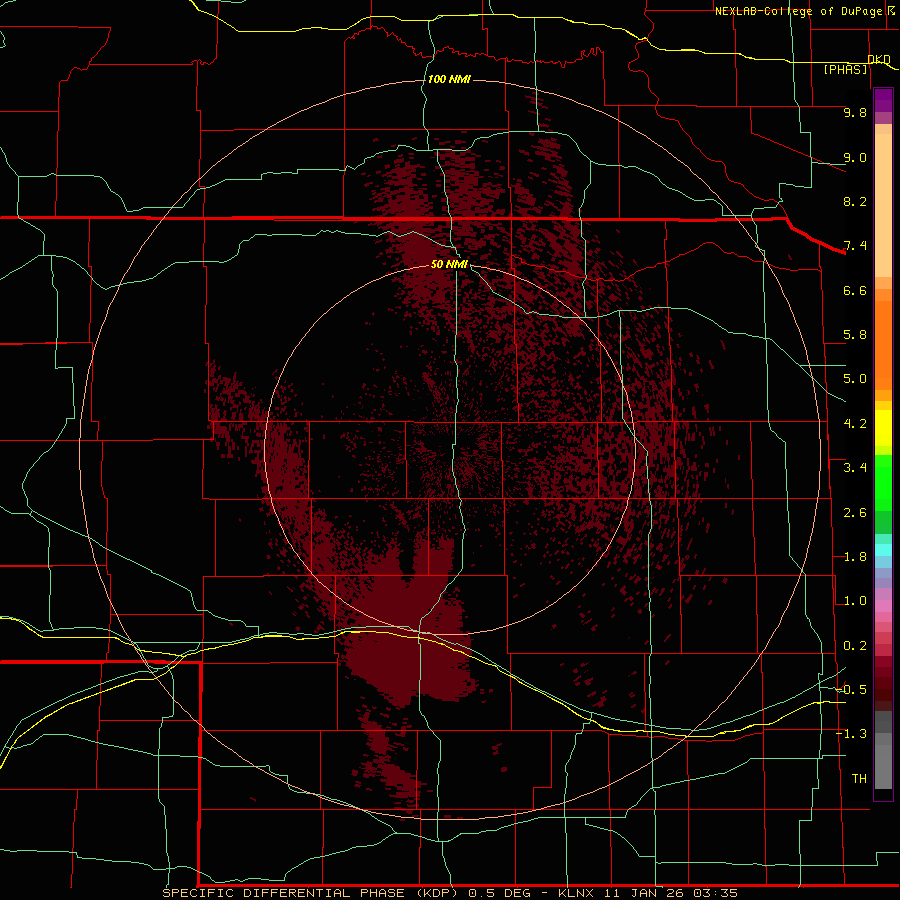Viewport: 900px width, 900px height.
Task: Click the 50 NMI range ring label
Action: pos(449,264)
